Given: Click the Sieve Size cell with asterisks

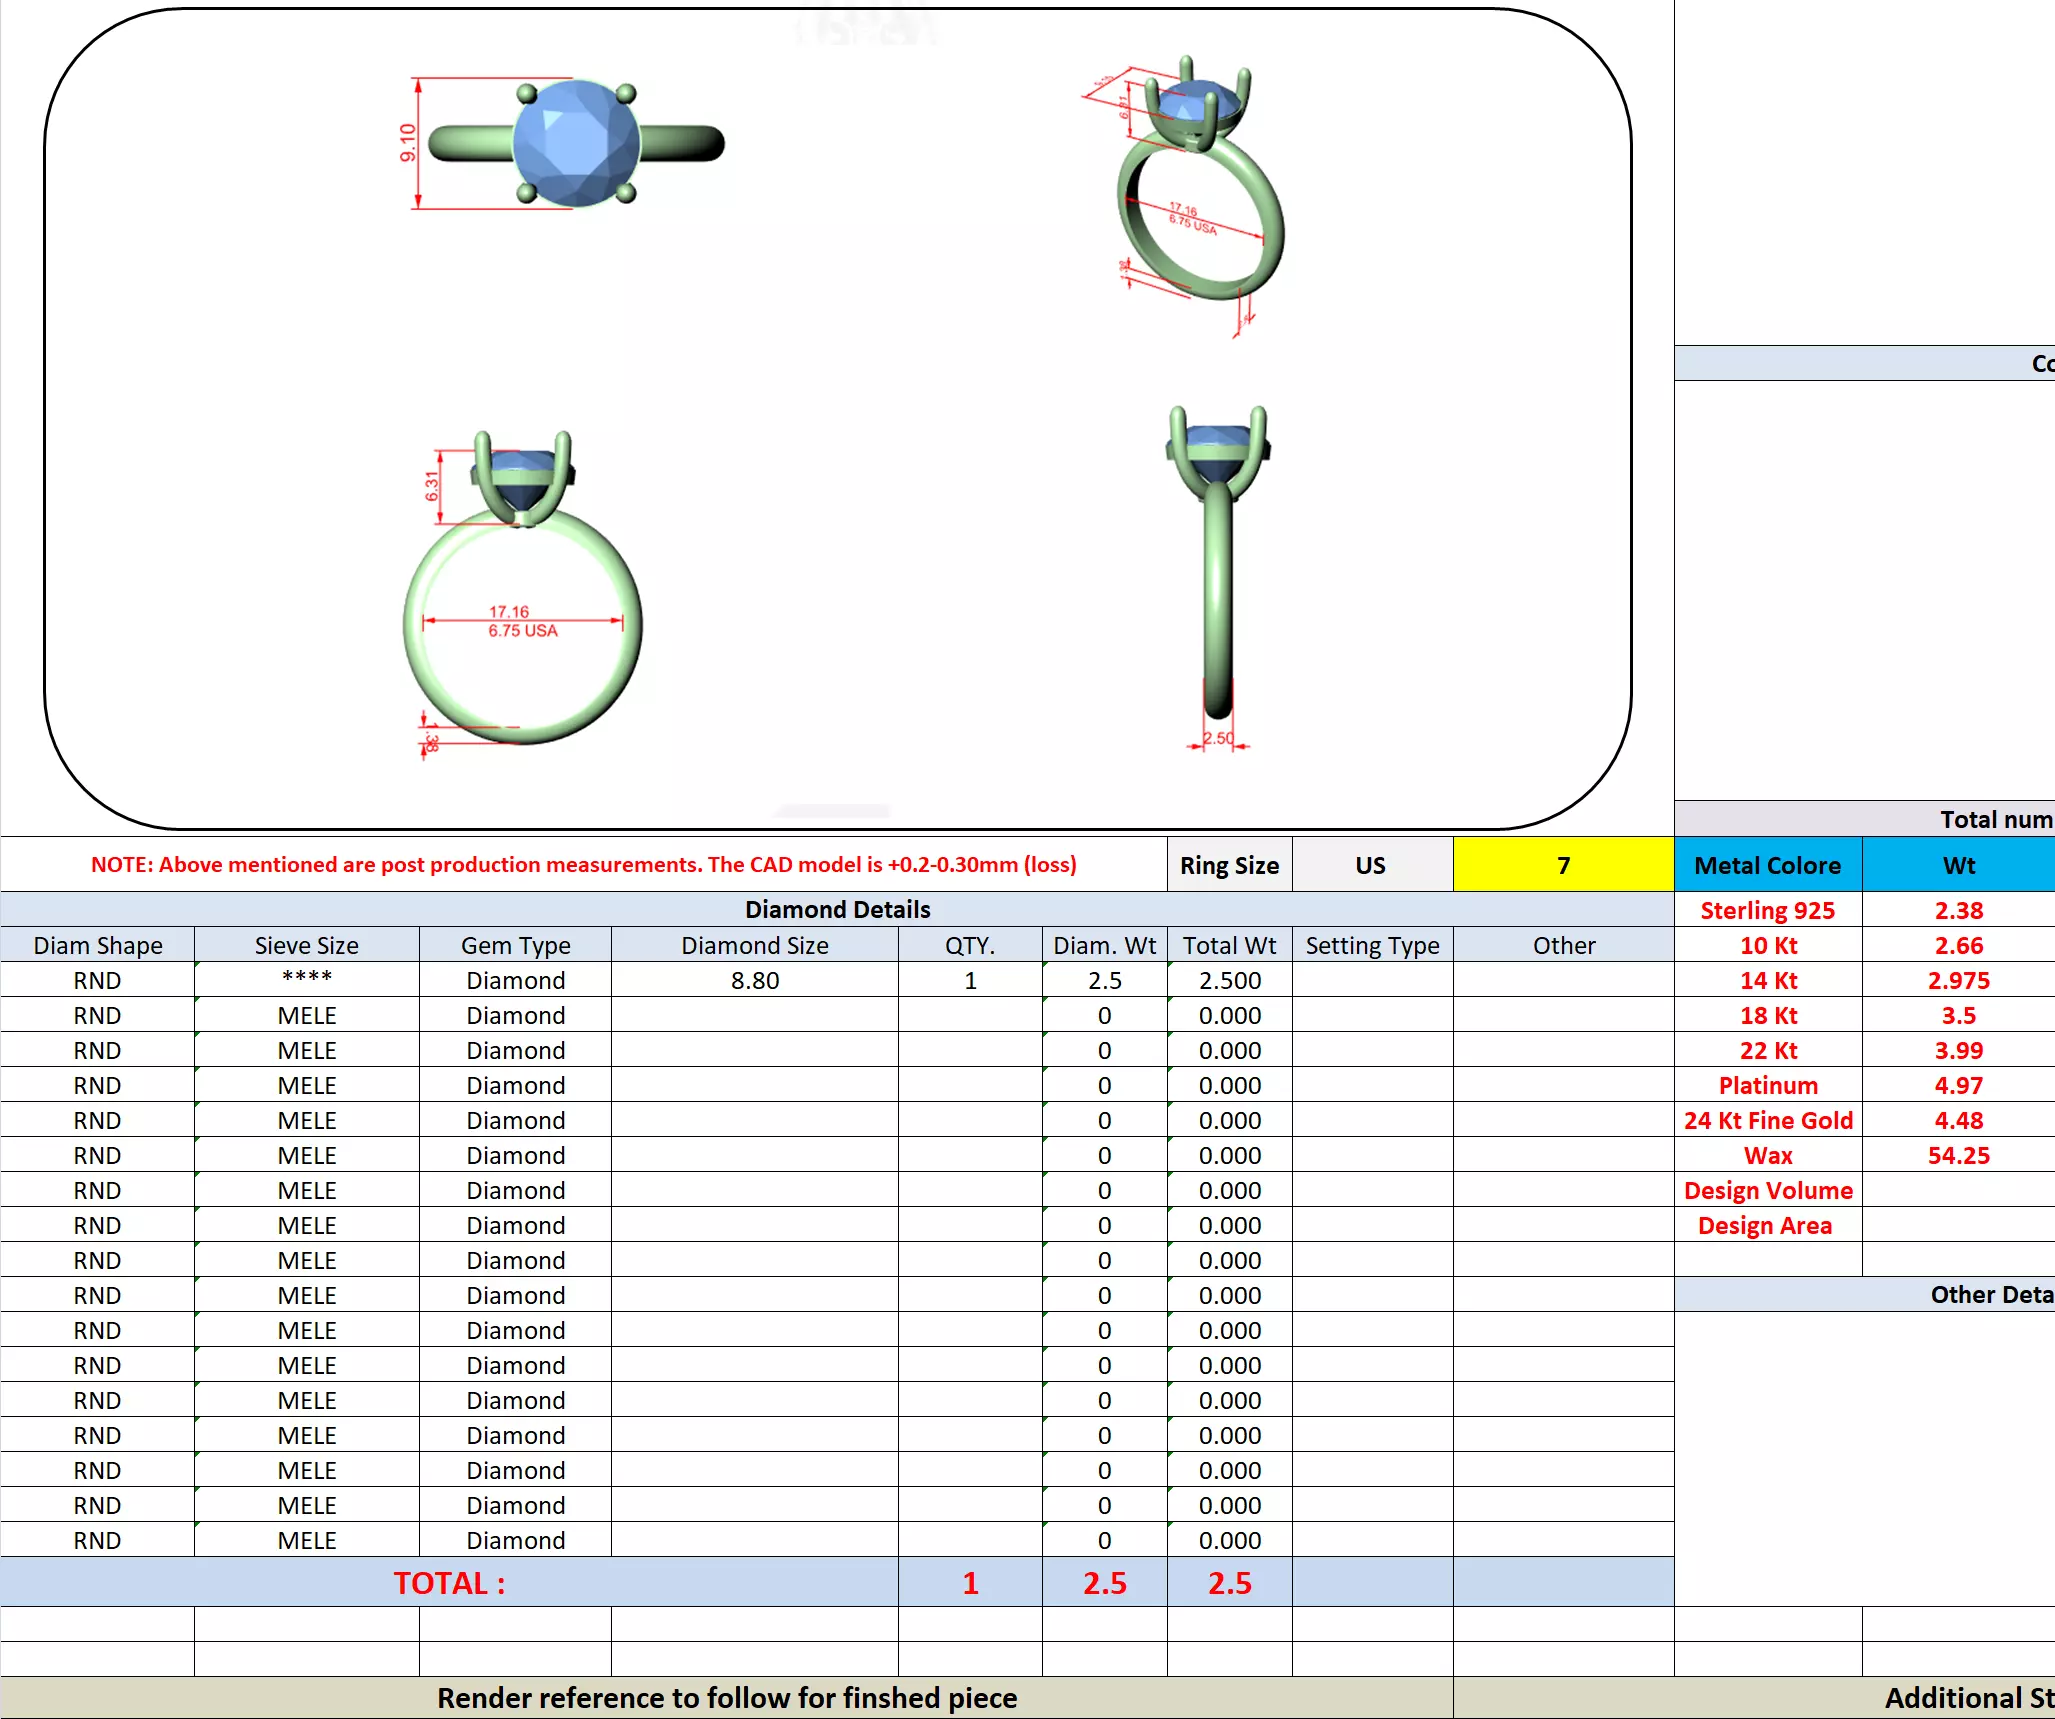Looking at the screenshot, I should [306, 980].
